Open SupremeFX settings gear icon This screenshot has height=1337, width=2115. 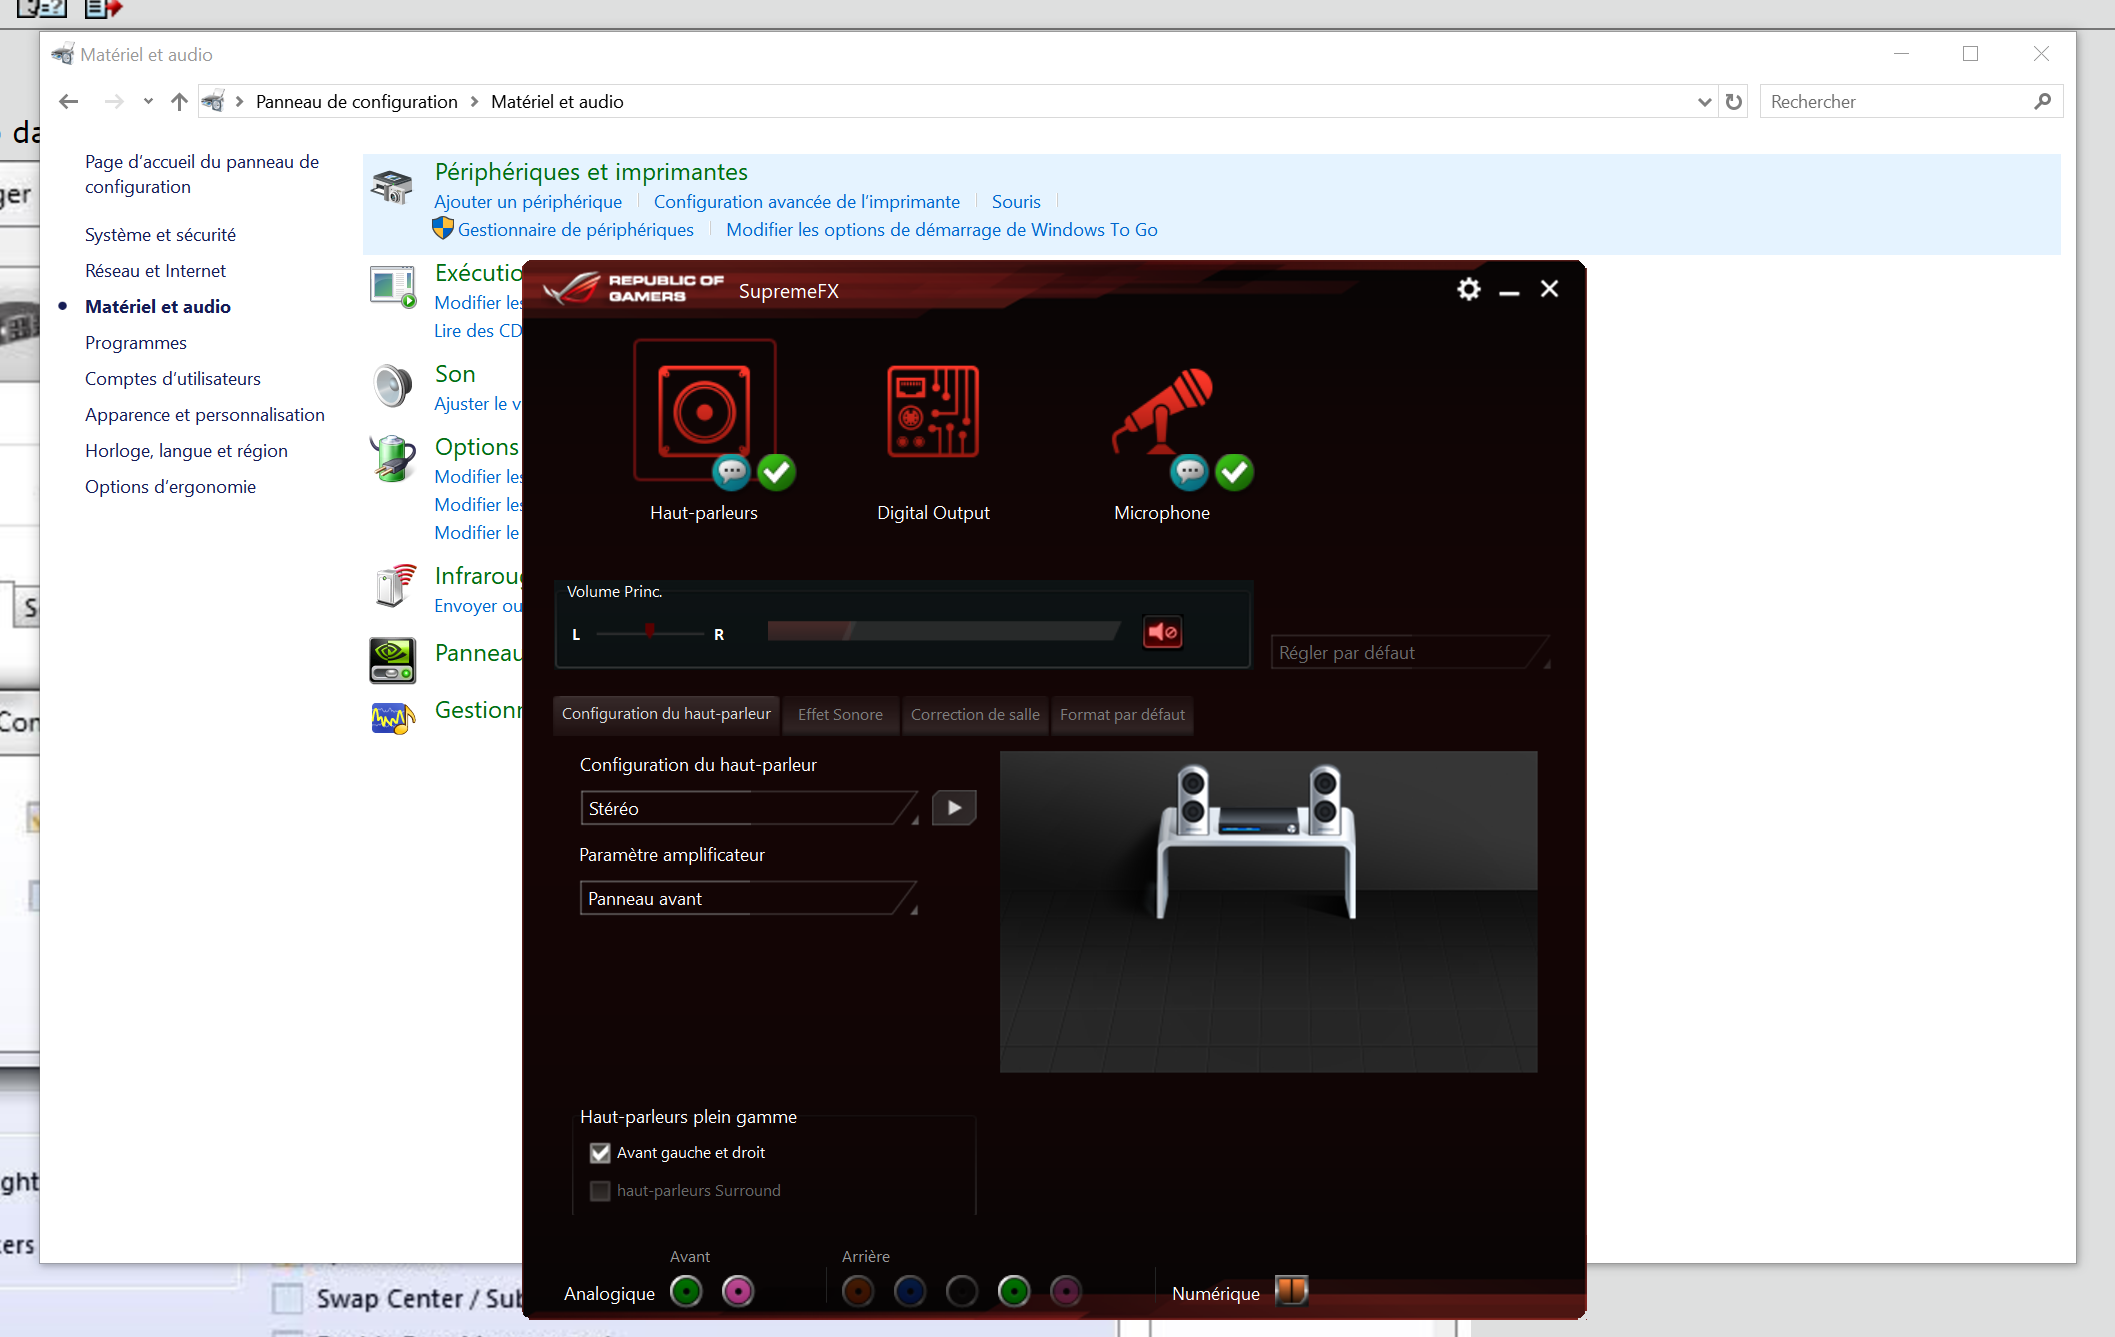pos(1468,290)
